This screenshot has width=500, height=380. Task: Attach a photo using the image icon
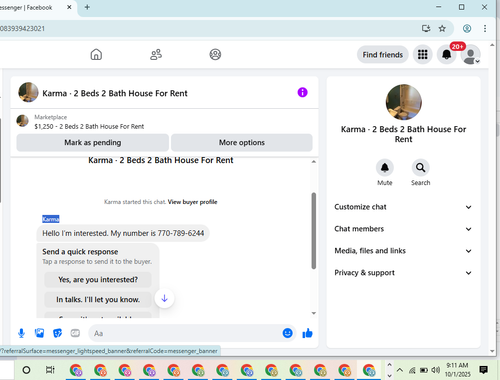[39, 333]
